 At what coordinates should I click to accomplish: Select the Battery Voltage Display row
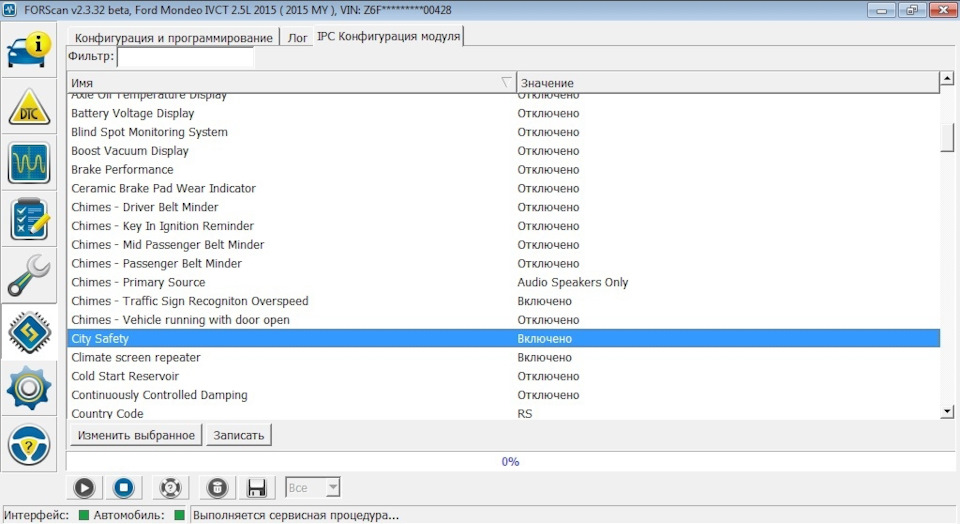(x=503, y=113)
